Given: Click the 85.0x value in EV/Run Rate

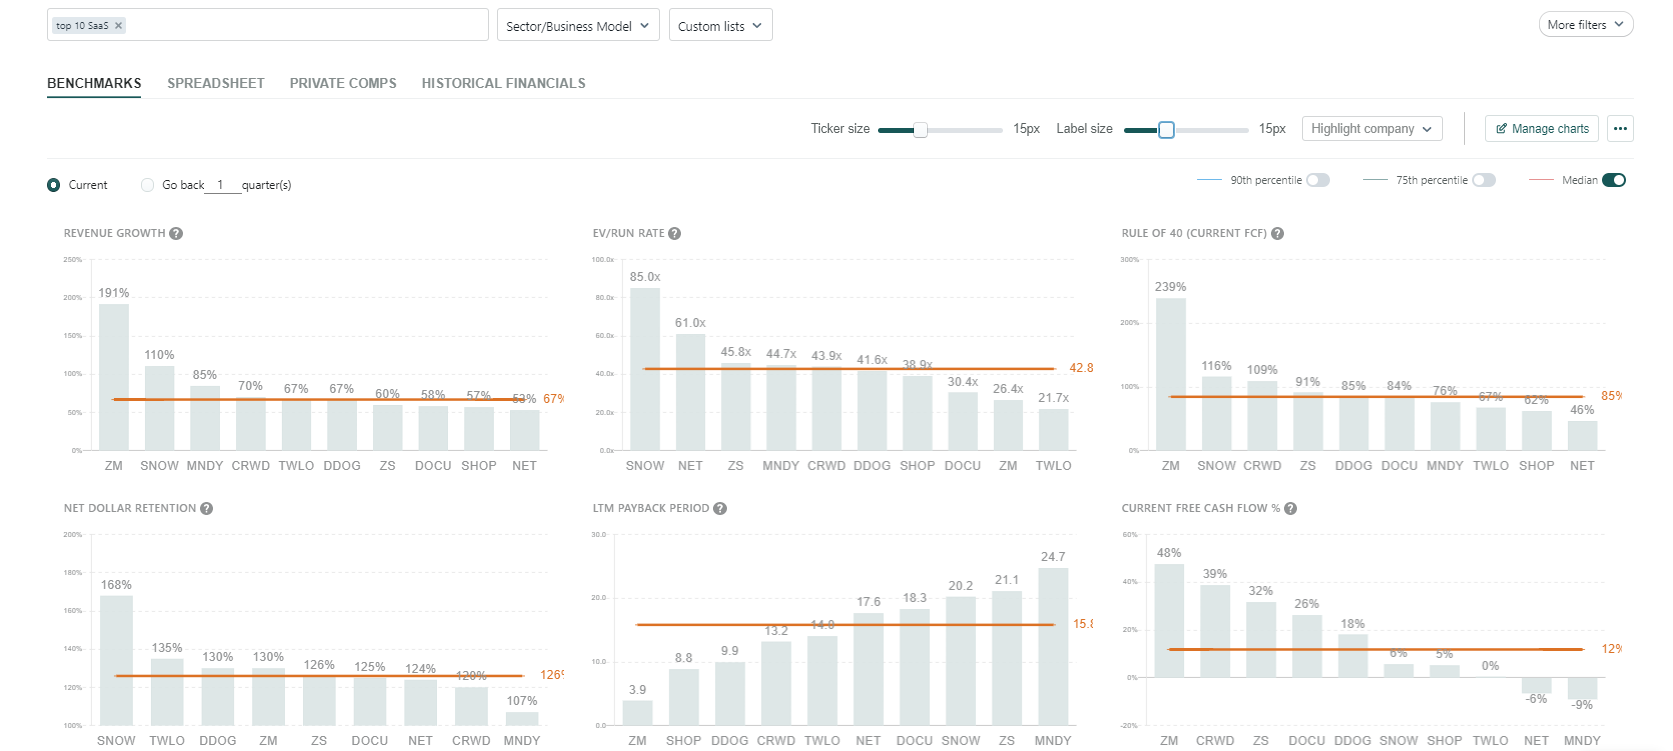Looking at the screenshot, I should point(645,277).
